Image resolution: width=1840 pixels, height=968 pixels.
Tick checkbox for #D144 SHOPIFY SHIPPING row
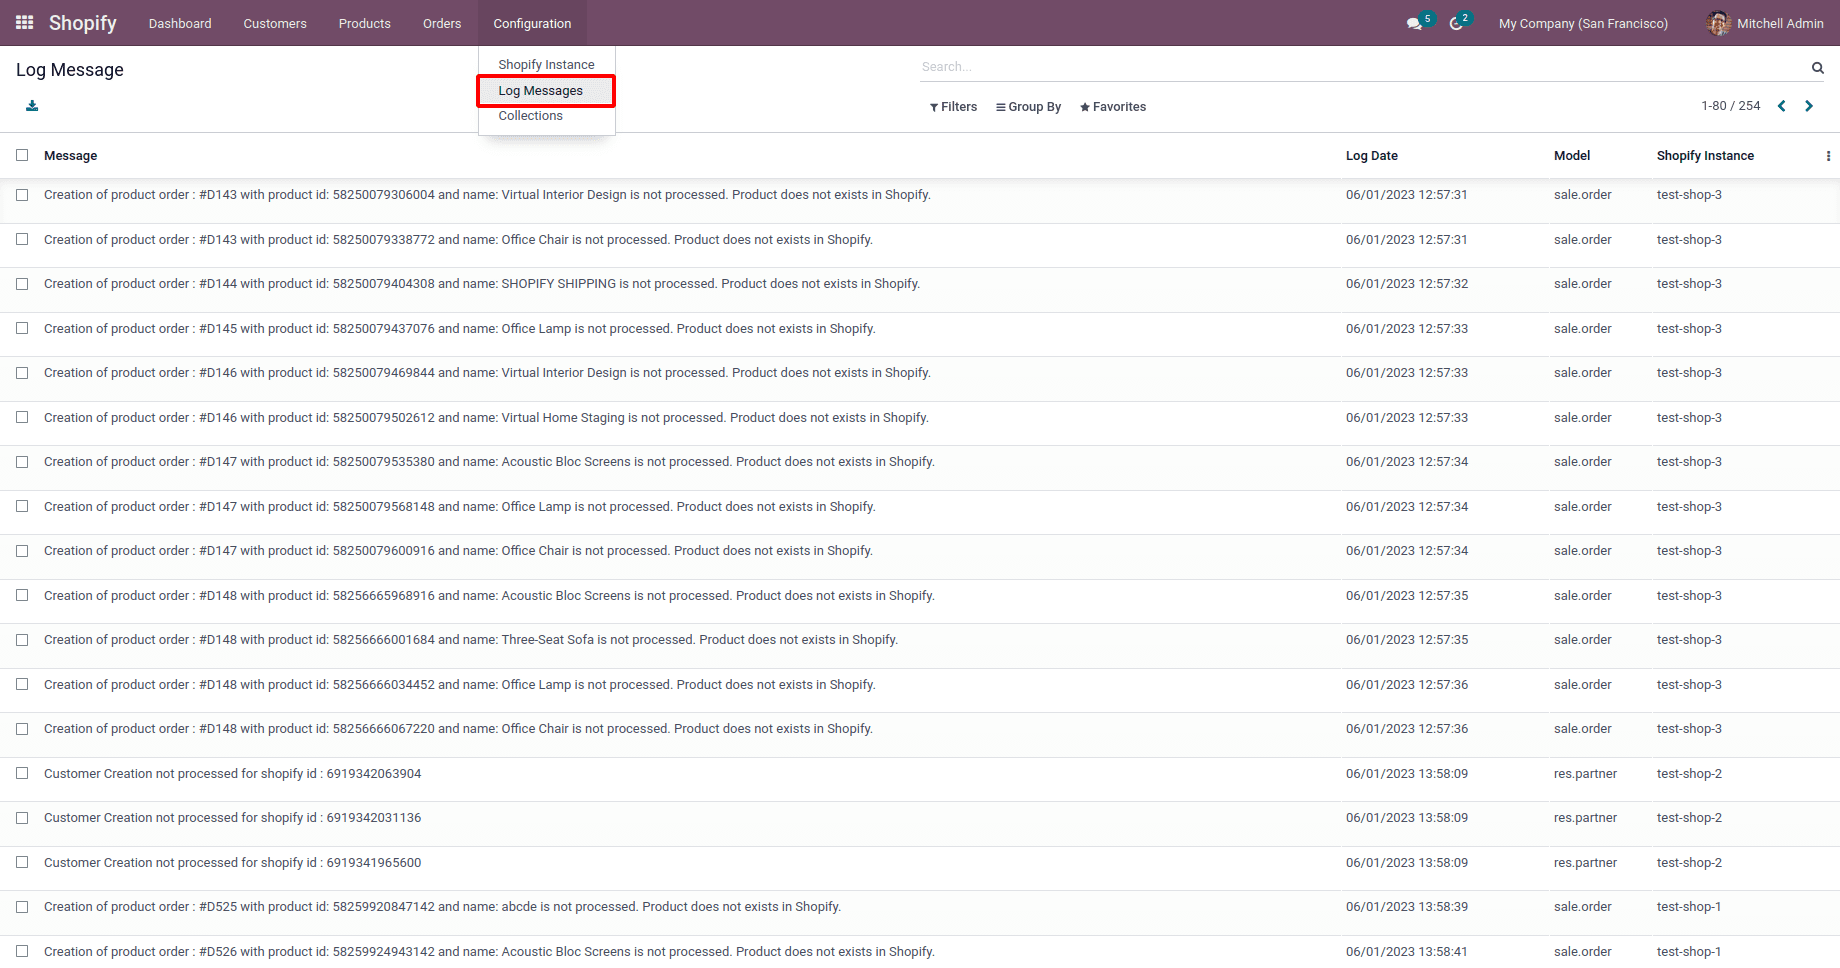tap(22, 284)
